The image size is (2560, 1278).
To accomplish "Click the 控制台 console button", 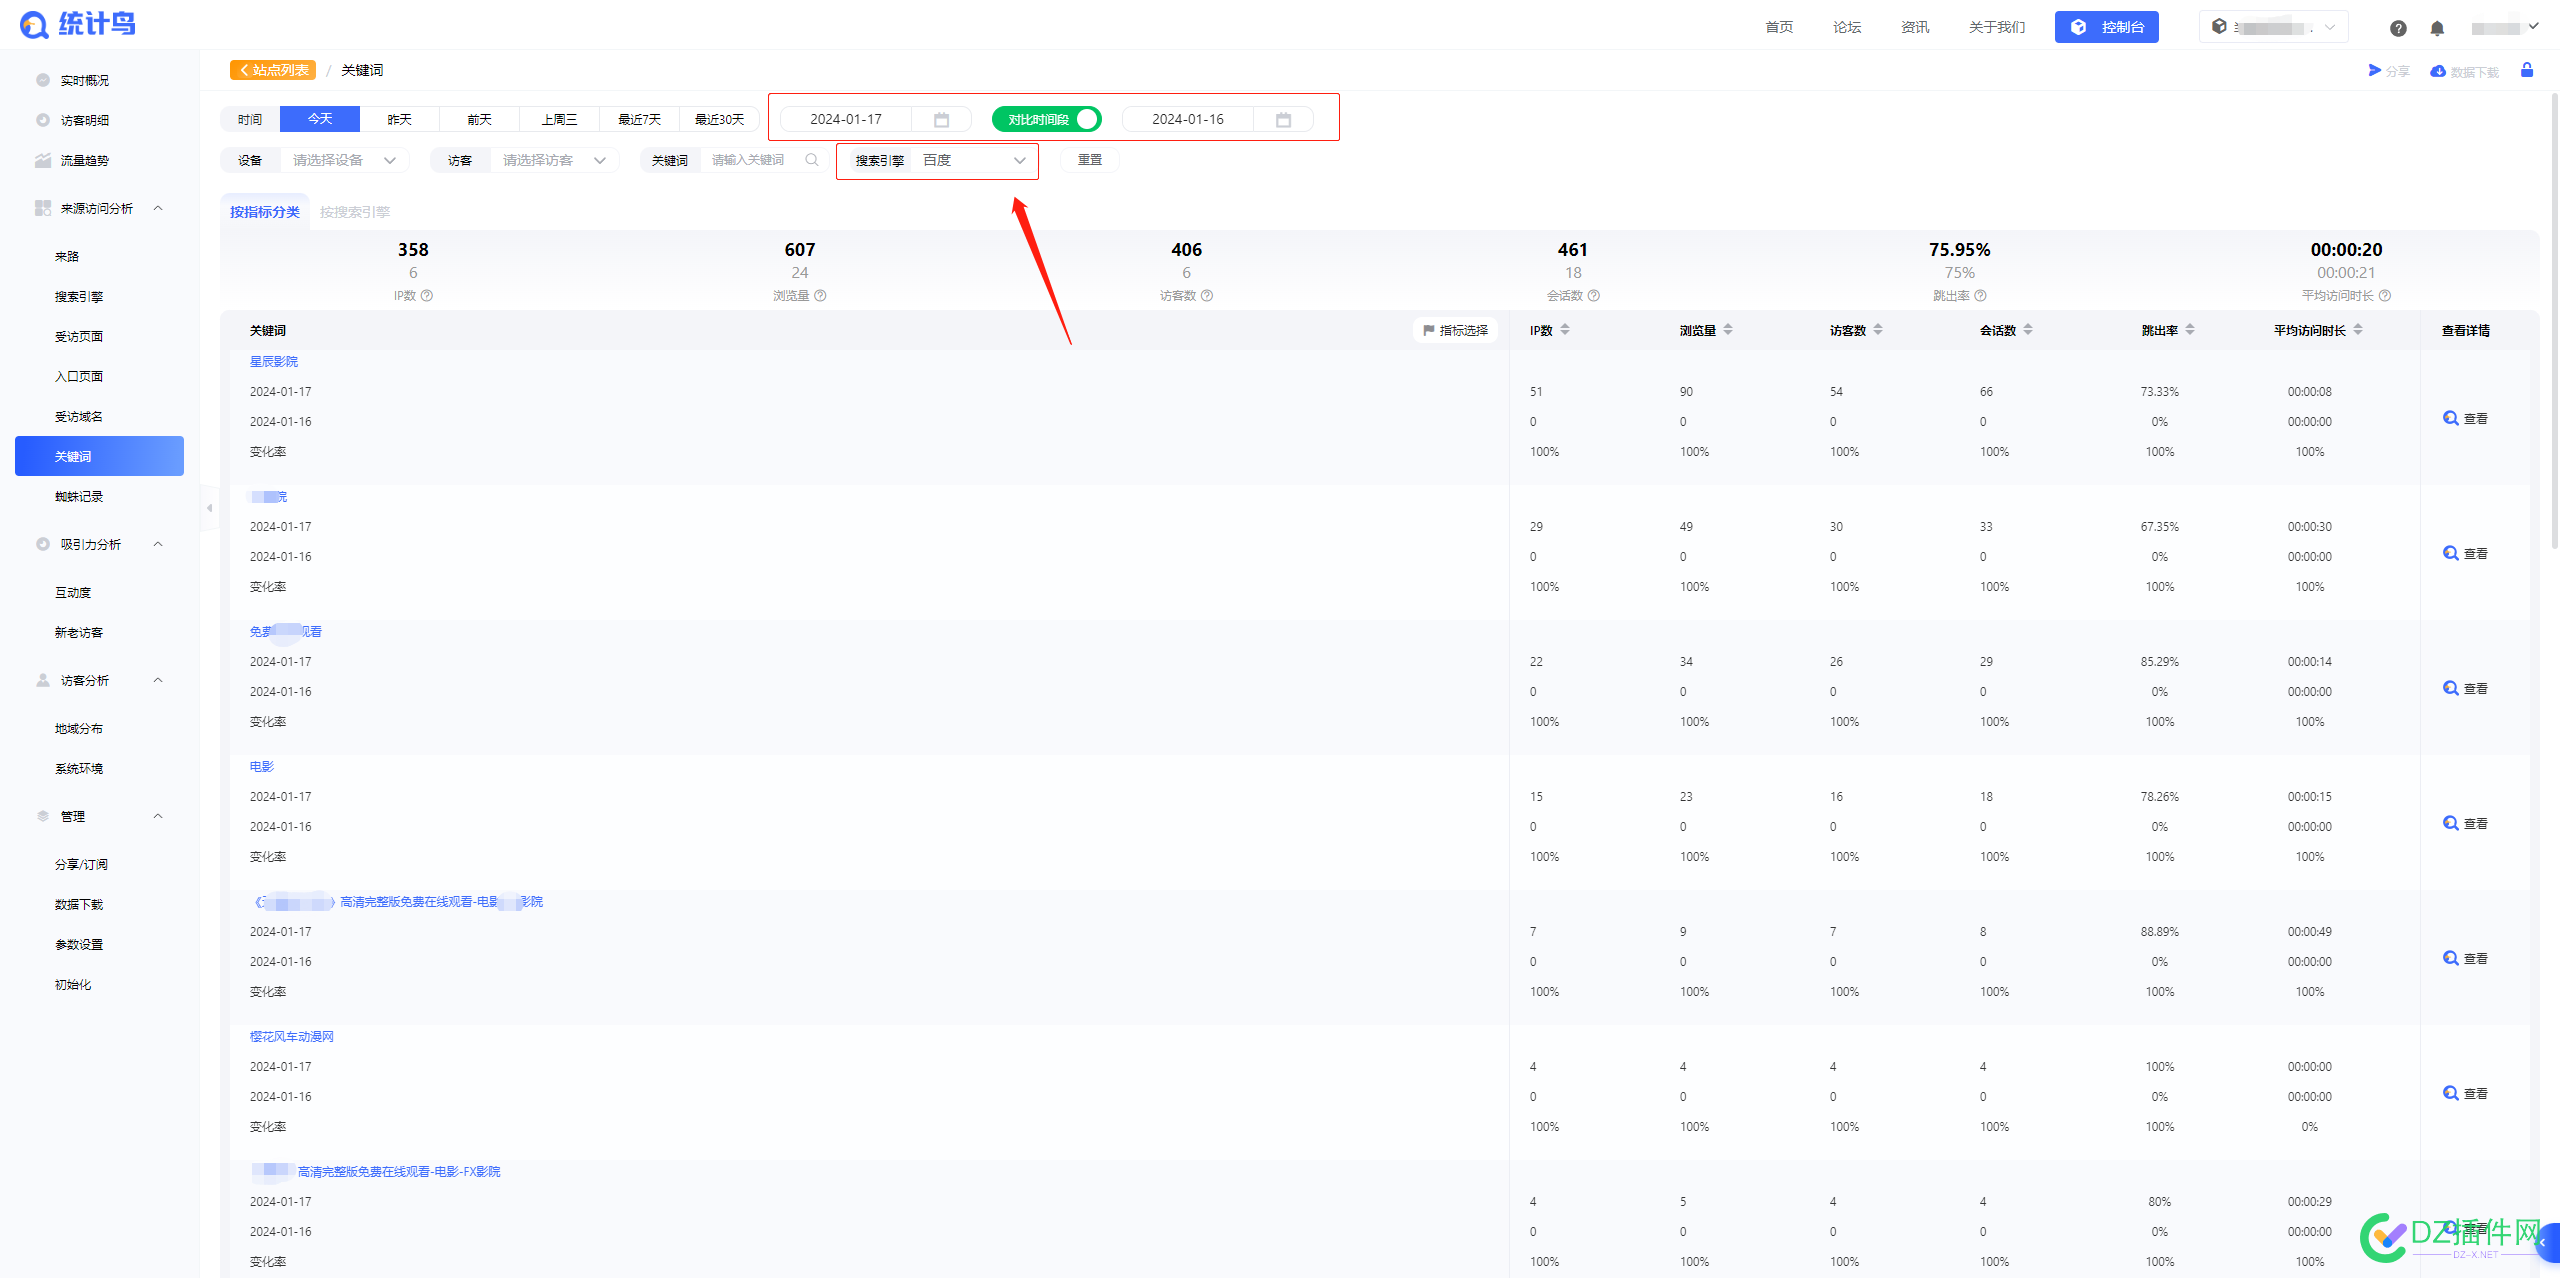I will pos(2107,27).
